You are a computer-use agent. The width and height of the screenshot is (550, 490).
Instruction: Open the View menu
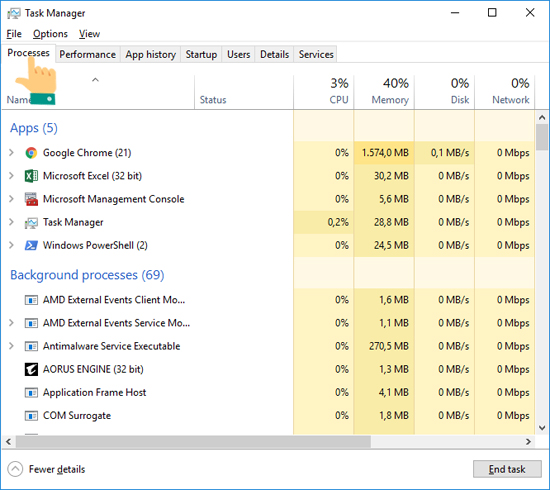89,34
